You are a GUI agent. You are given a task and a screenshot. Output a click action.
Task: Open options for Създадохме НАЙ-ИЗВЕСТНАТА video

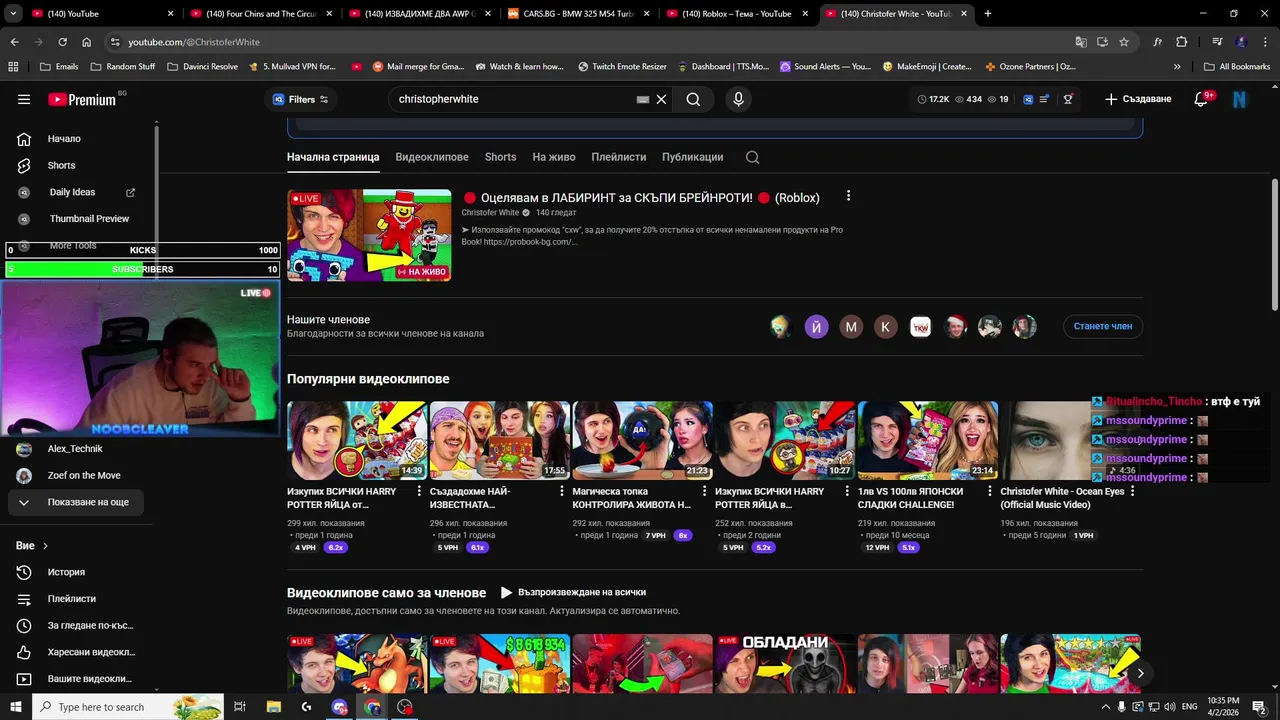(561, 492)
